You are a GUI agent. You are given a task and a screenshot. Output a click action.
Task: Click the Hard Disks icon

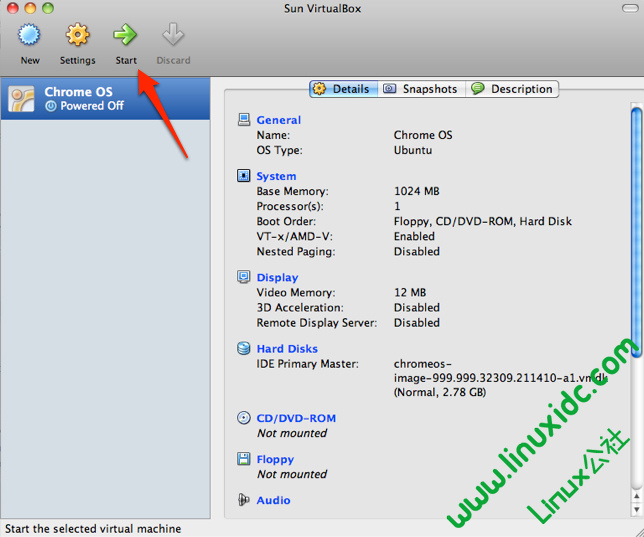click(244, 349)
